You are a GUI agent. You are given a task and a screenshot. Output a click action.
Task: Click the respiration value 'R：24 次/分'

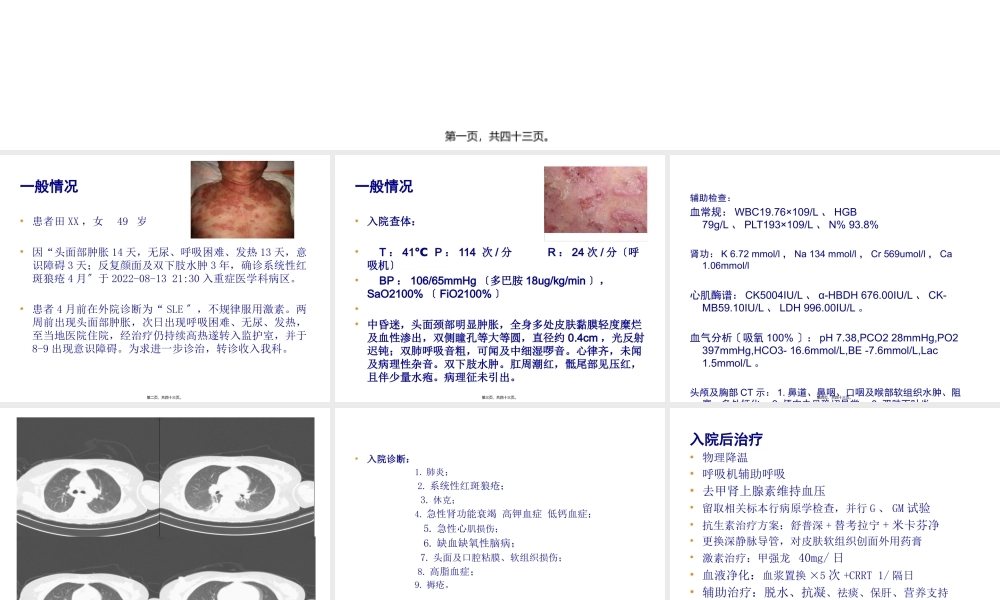click(582, 252)
